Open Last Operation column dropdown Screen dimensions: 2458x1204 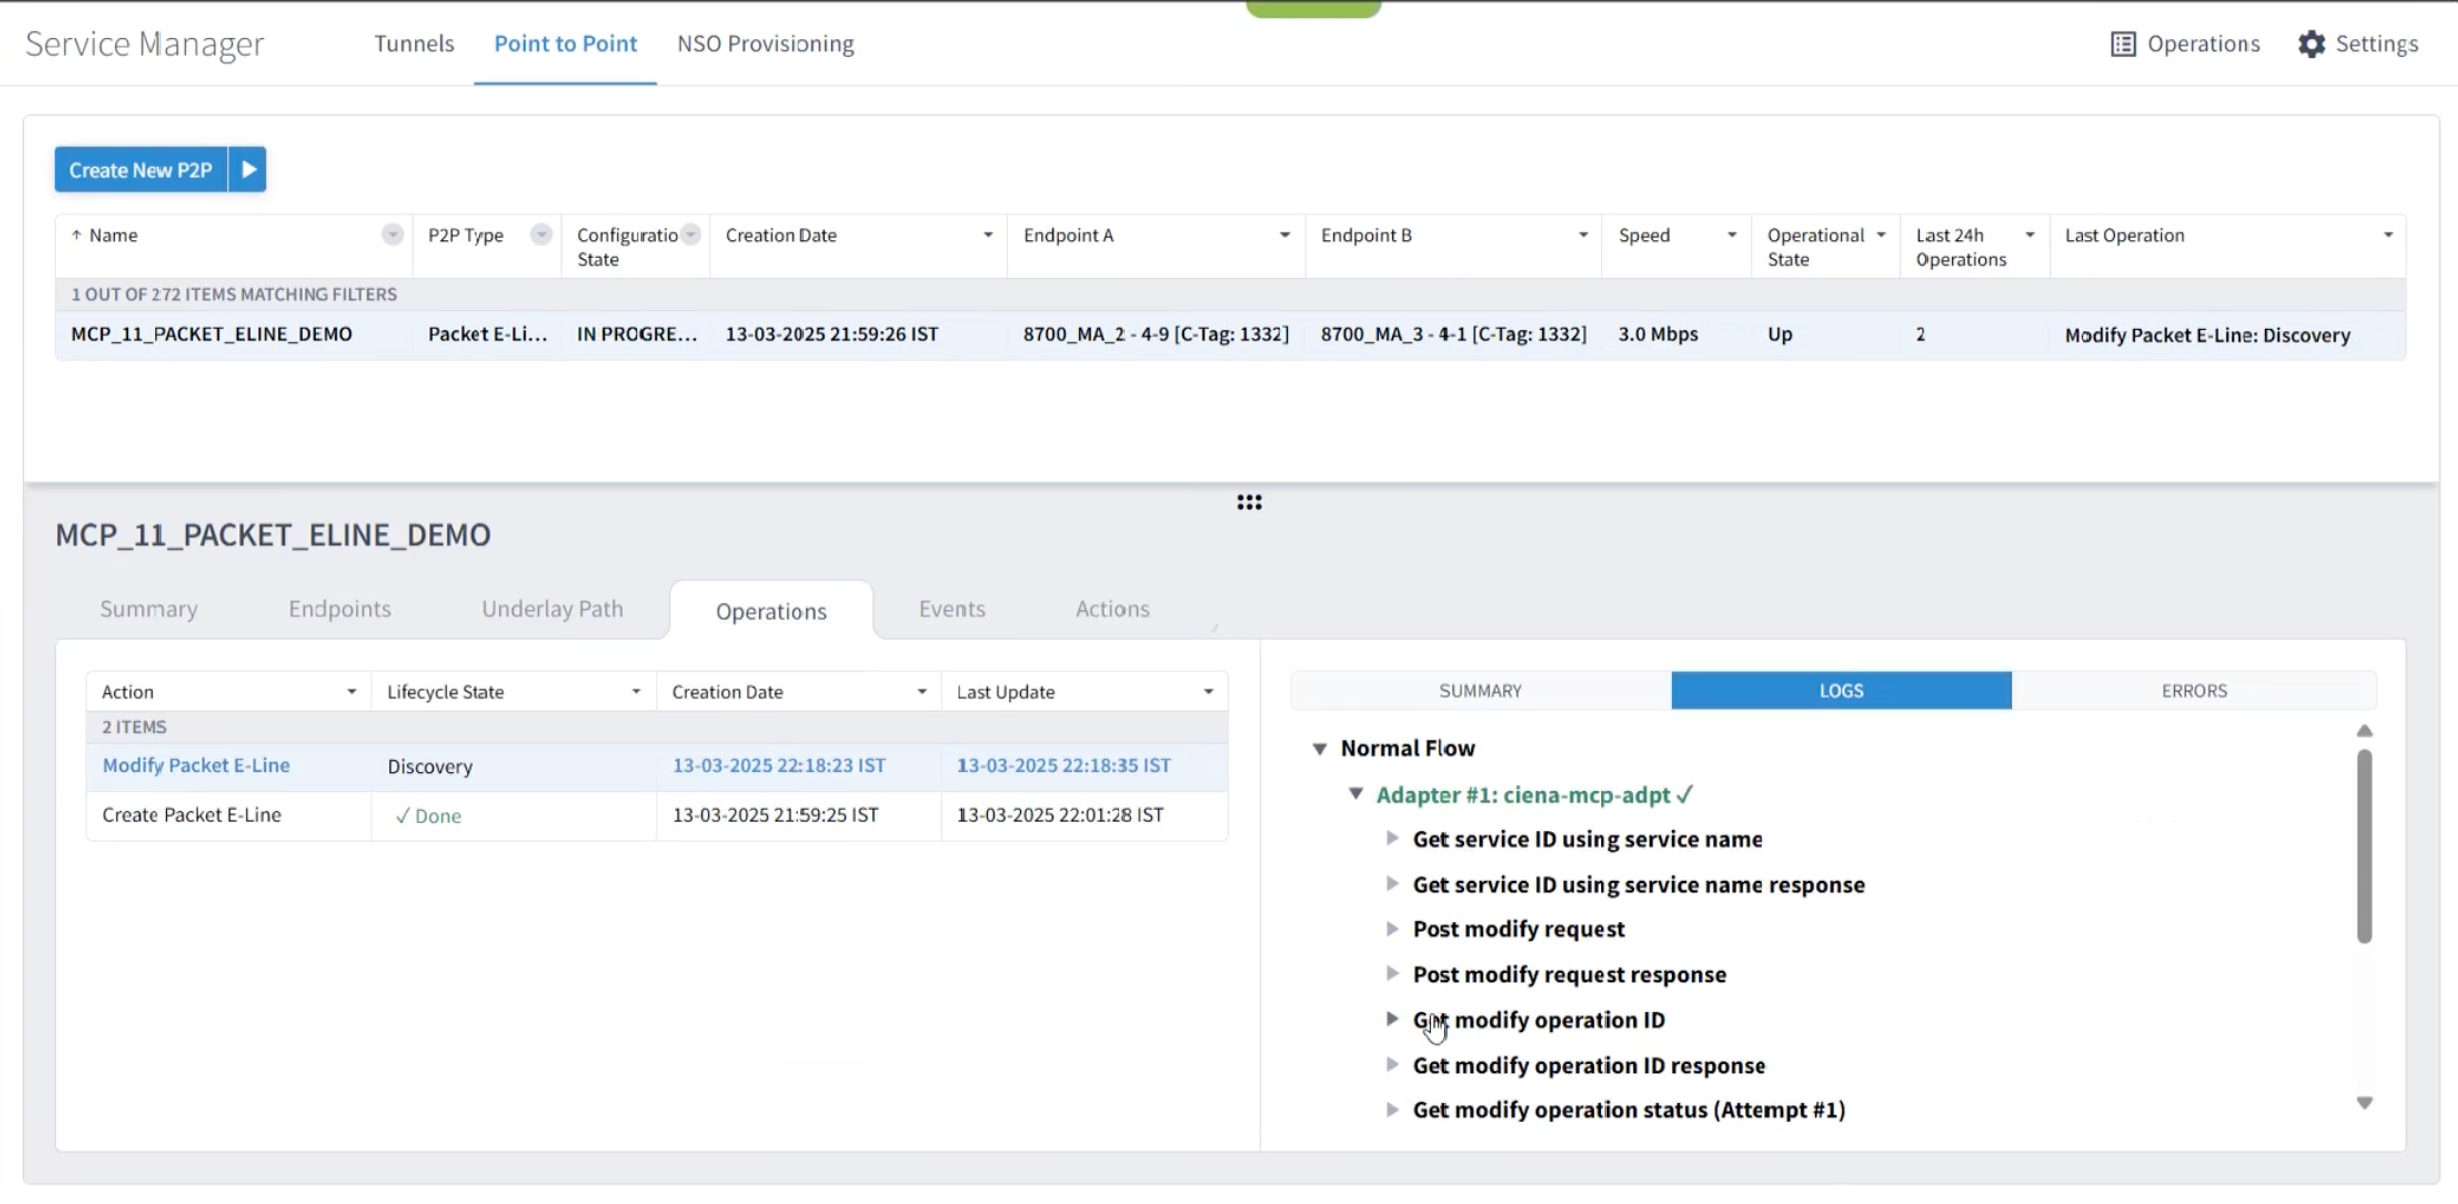[x=2388, y=235]
